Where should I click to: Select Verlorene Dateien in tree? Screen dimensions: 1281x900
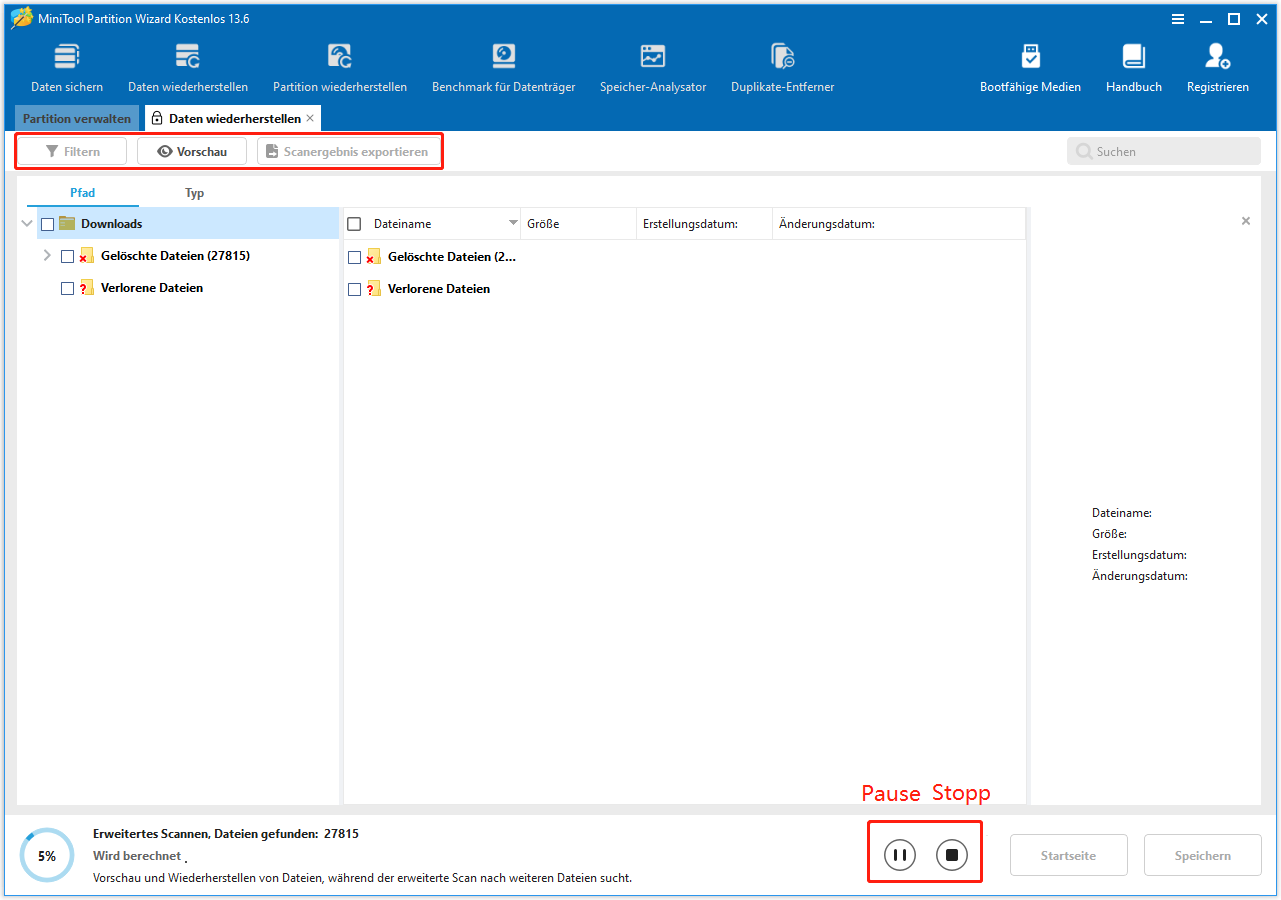tap(152, 288)
